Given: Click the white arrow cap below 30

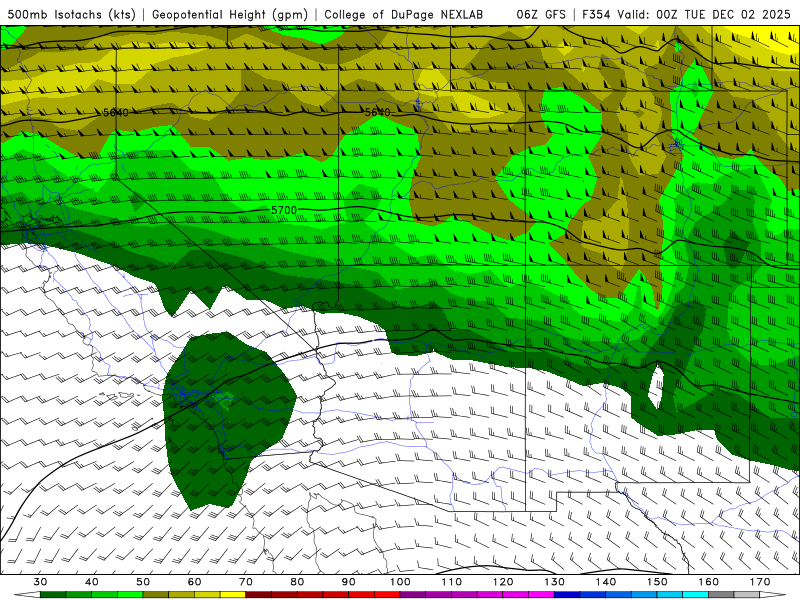Looking at the screenshot, I should [x=27, y=595].
